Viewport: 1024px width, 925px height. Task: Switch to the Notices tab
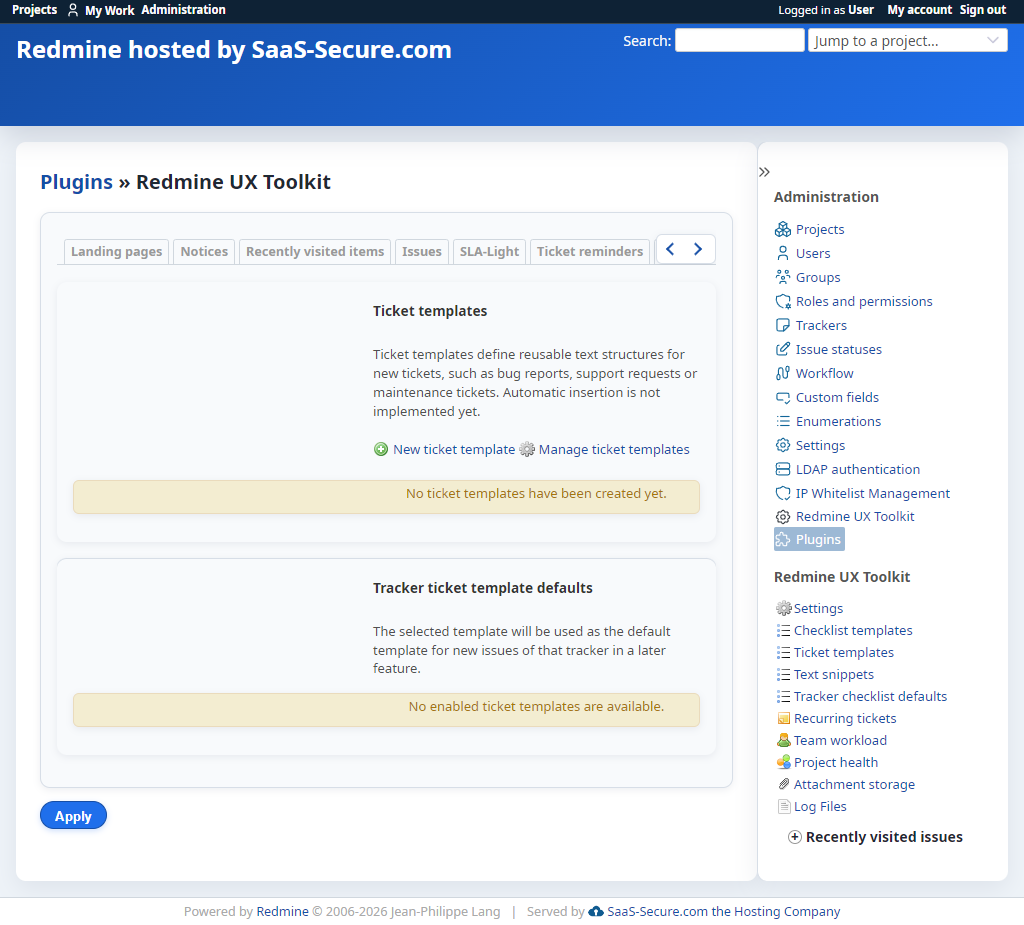[204, 252]
